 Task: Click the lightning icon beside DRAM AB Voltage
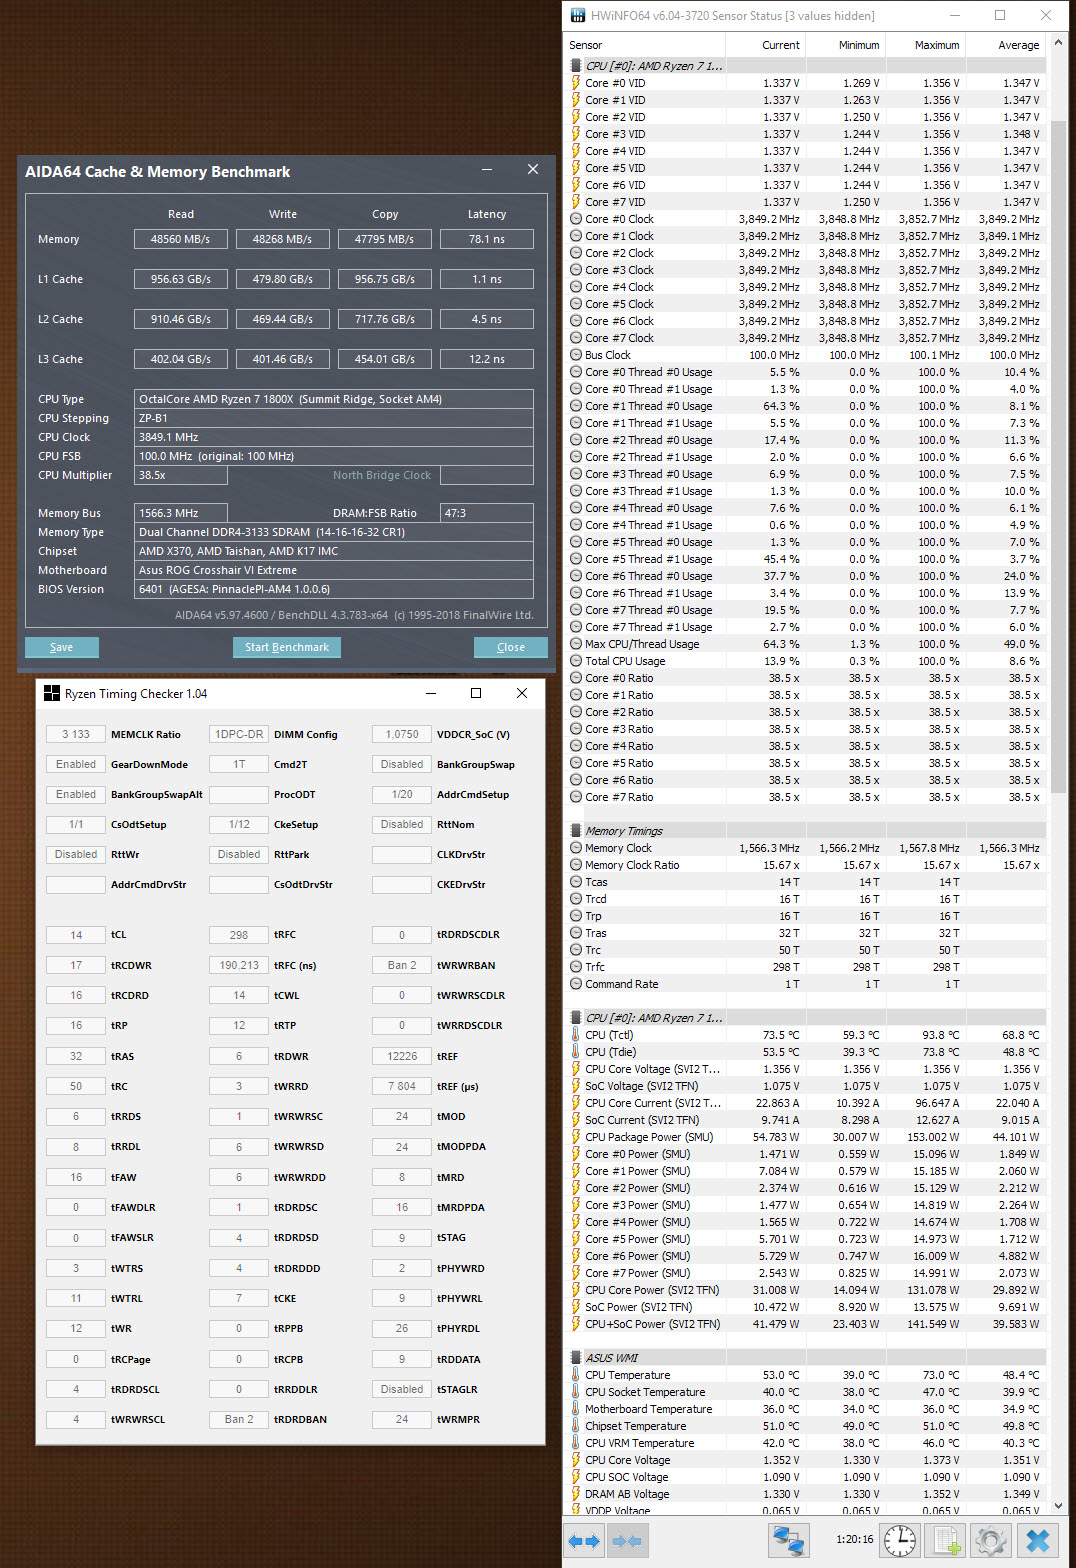(x=576, y=1494)
